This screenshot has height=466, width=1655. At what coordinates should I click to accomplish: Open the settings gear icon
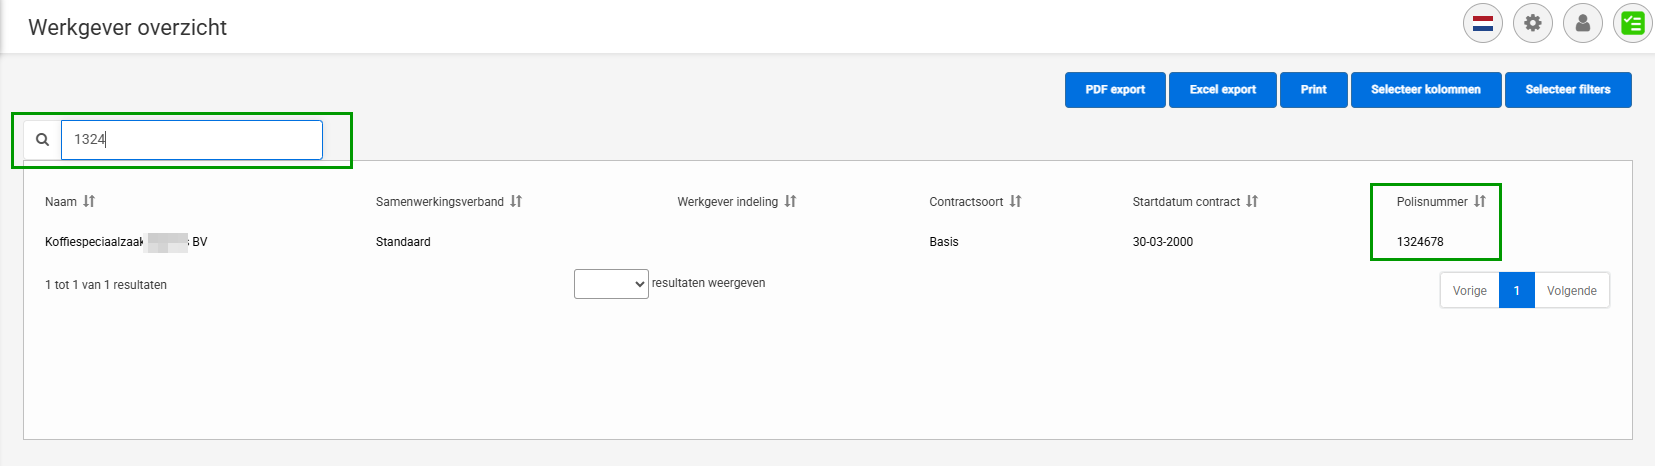[x=1533, y=23]
